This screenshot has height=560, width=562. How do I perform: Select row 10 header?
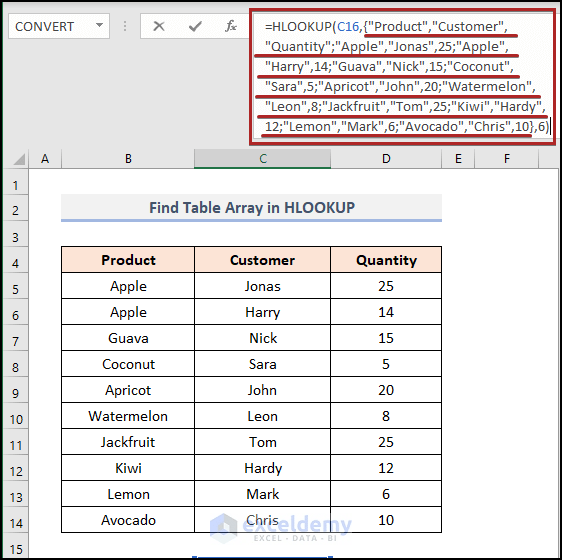[x=16, y=416]
